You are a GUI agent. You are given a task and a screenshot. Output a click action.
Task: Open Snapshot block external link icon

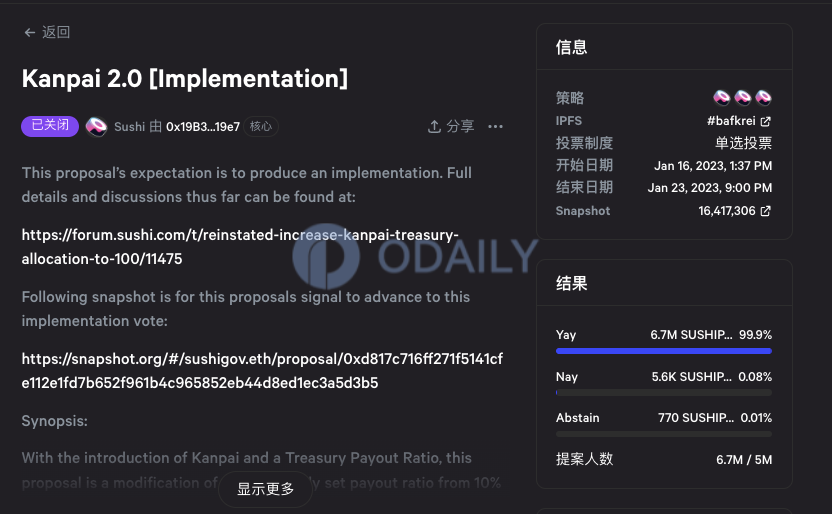click(x=766, y=211)
